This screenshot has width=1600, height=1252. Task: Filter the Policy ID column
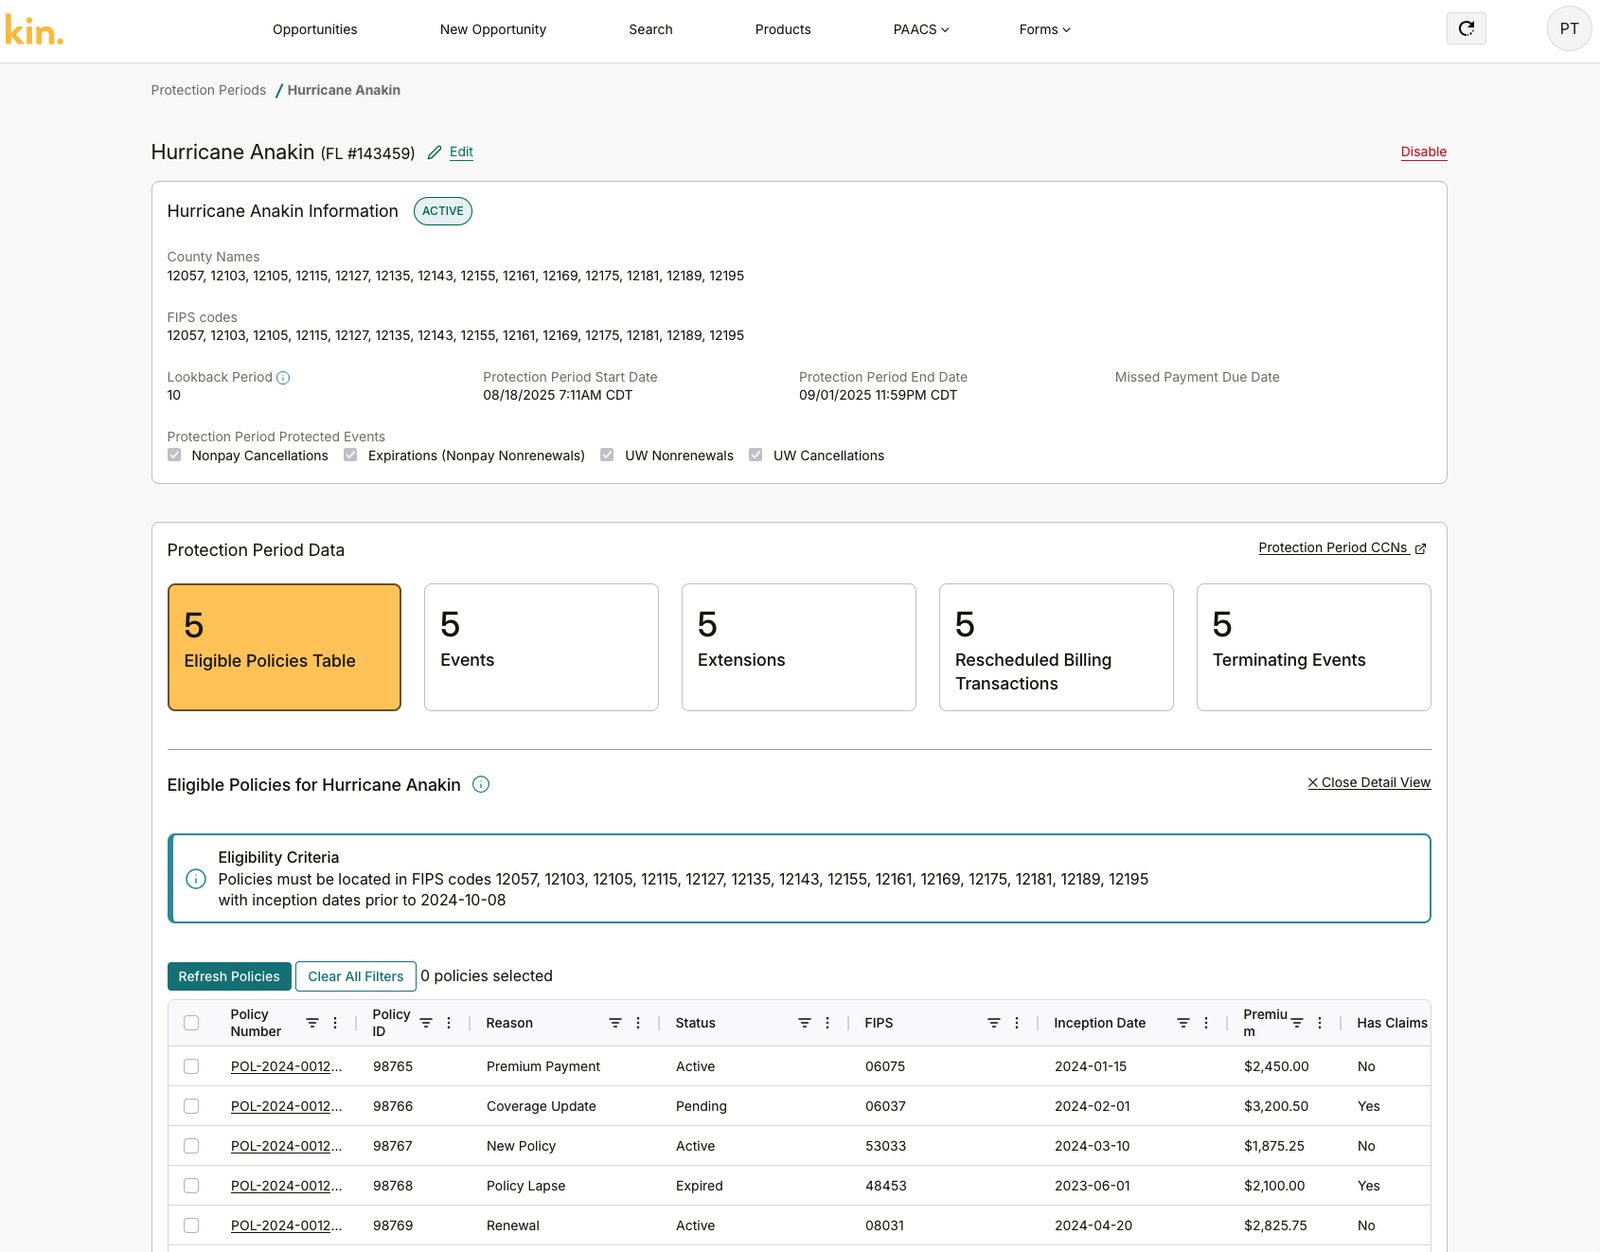point(426,1023)
